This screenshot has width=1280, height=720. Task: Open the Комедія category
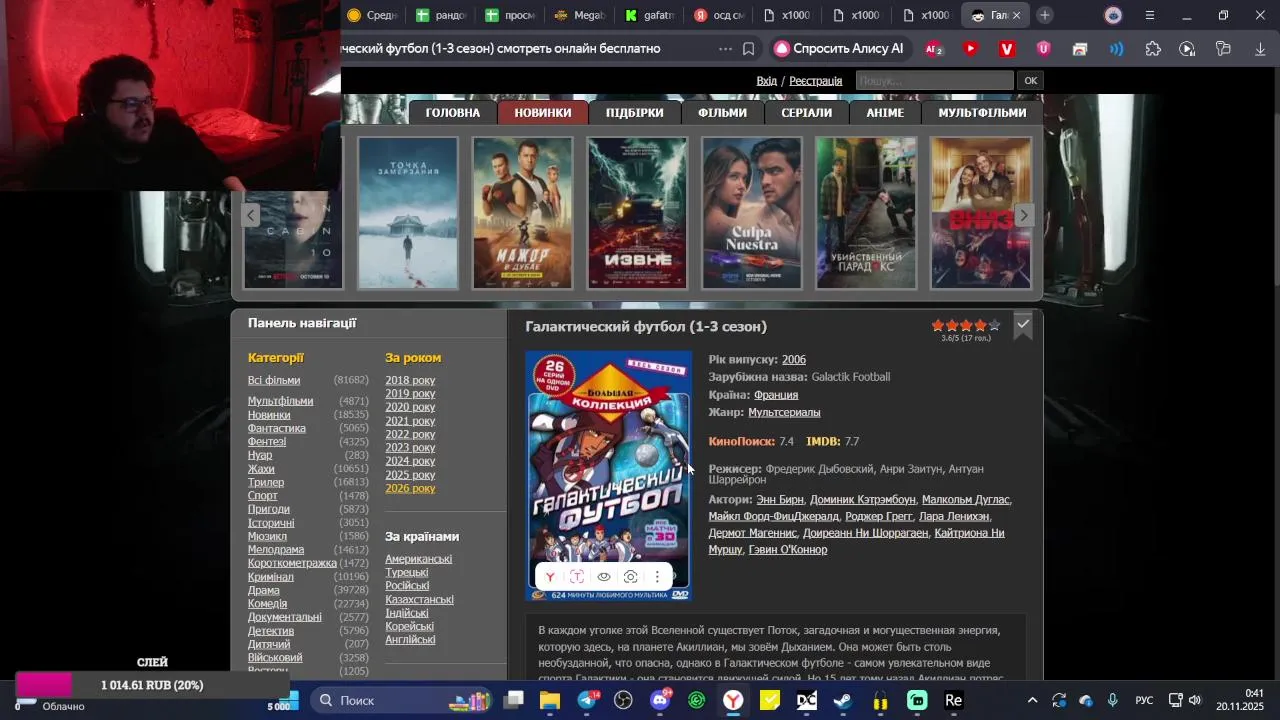(x=267, y=603)
